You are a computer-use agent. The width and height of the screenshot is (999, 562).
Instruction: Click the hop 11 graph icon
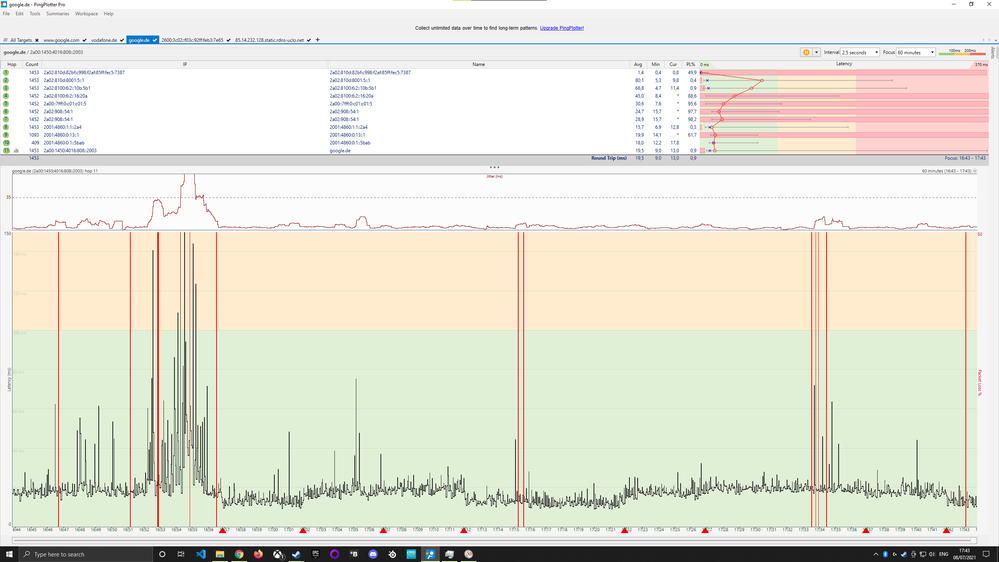click(15, 150)
